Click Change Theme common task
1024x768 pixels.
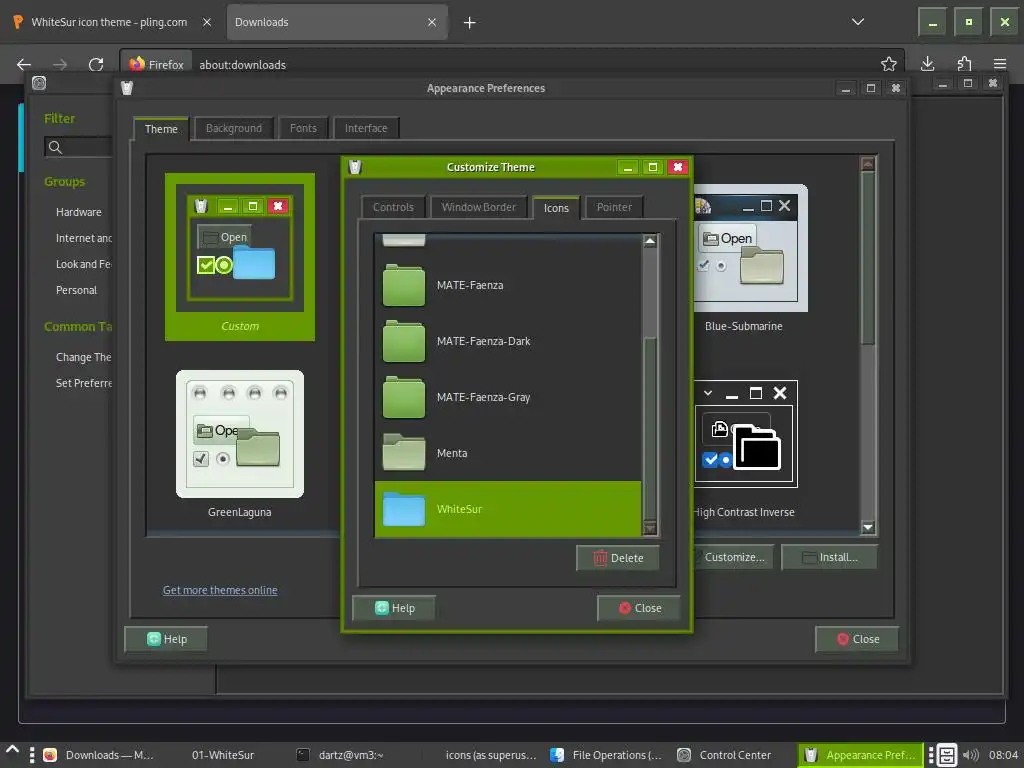84,357
